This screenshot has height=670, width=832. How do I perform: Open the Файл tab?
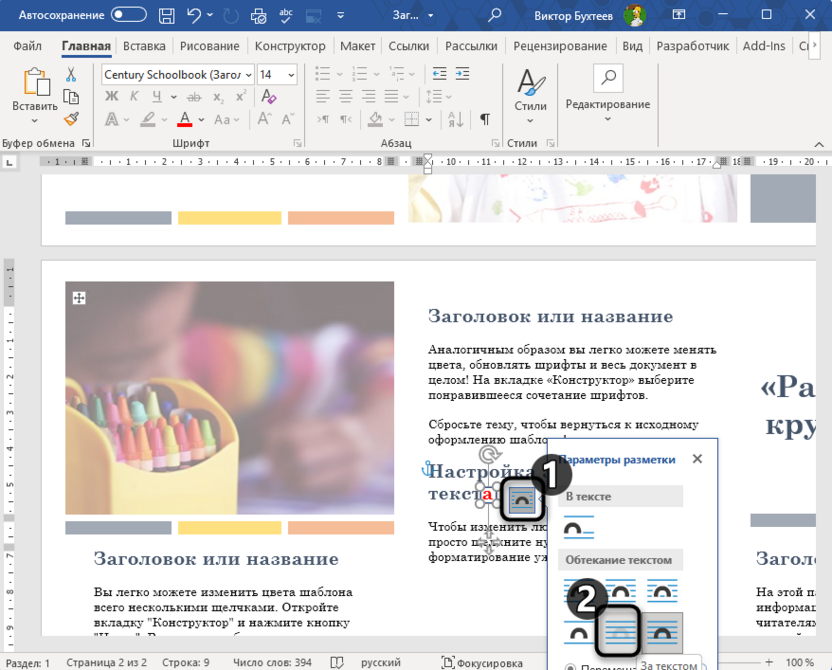(27, 46)
